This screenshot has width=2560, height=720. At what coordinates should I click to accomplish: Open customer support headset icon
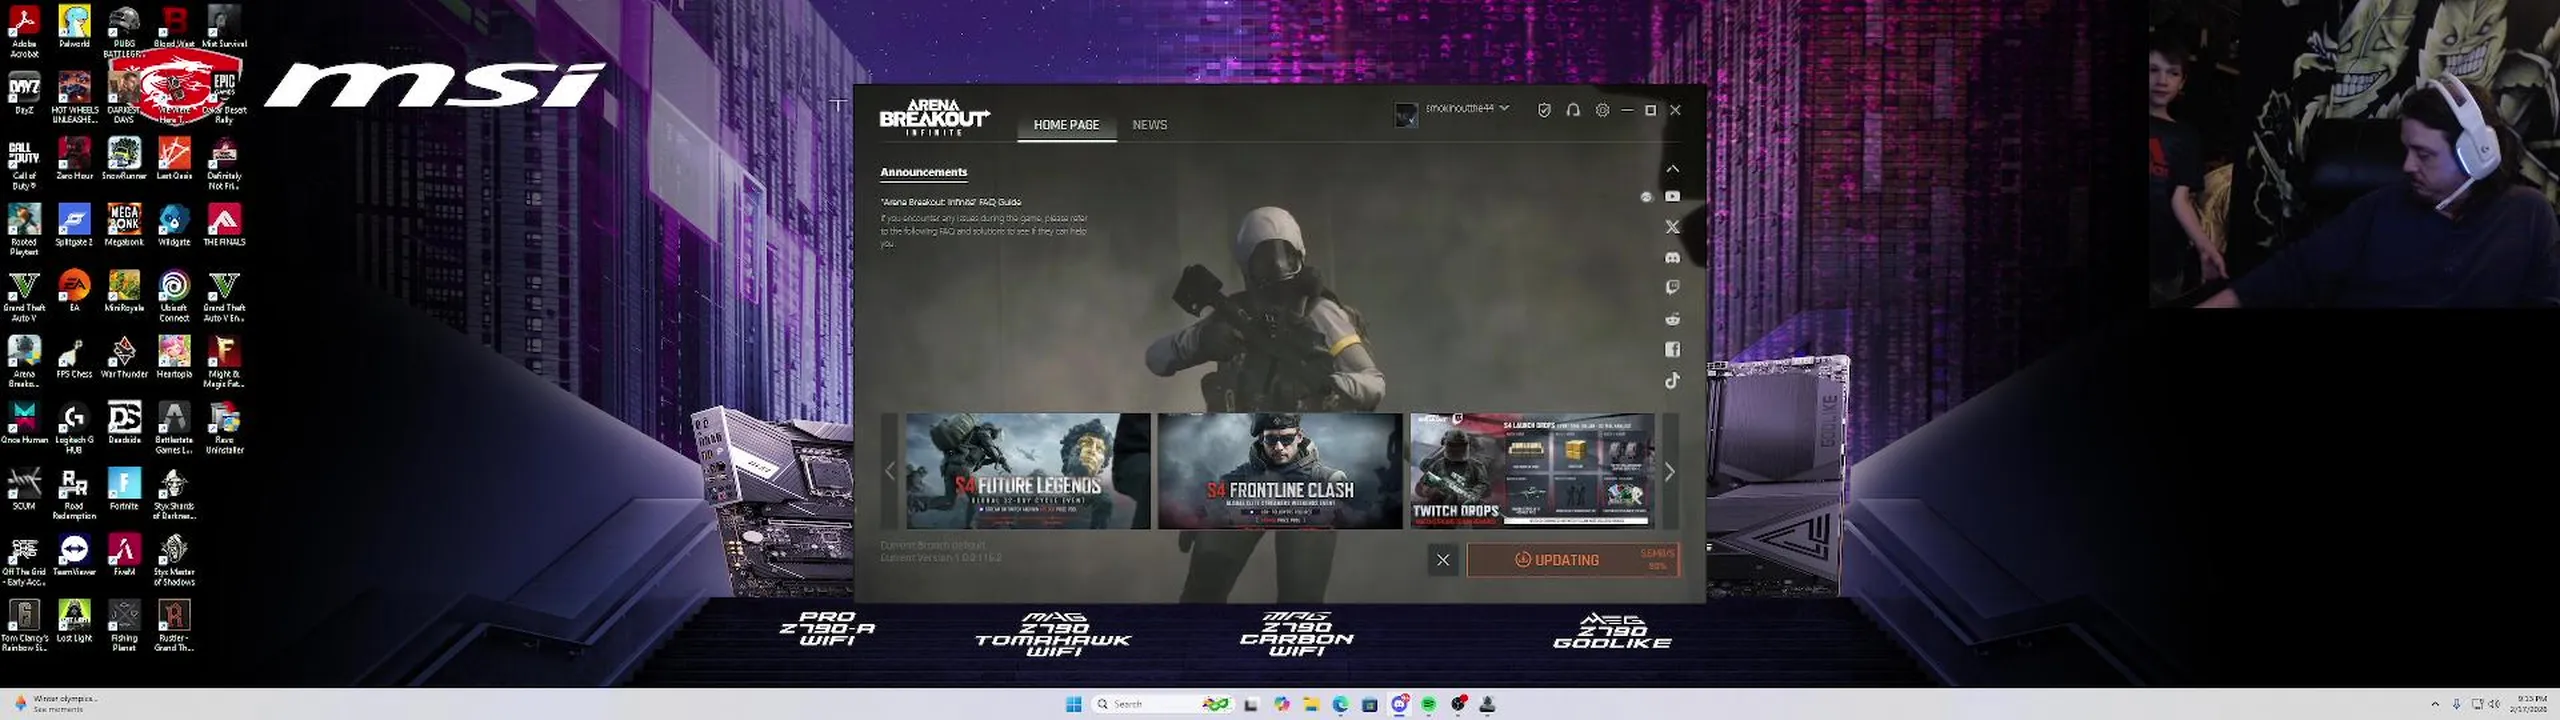coord(1573,110)
